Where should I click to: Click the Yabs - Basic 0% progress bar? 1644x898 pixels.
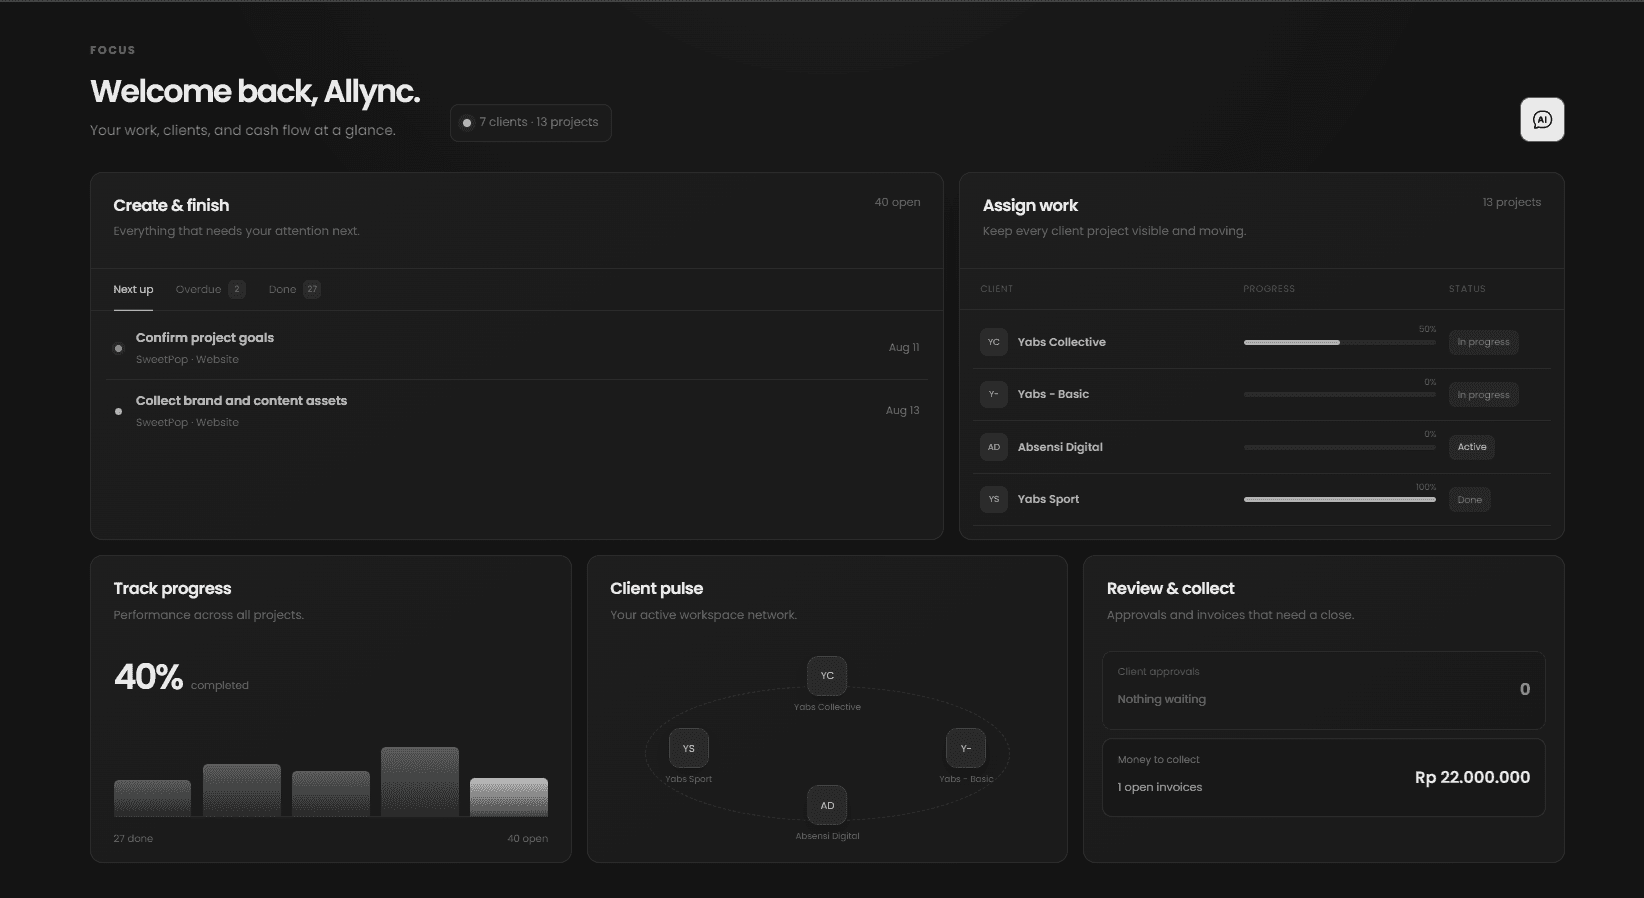[1340, 394]
